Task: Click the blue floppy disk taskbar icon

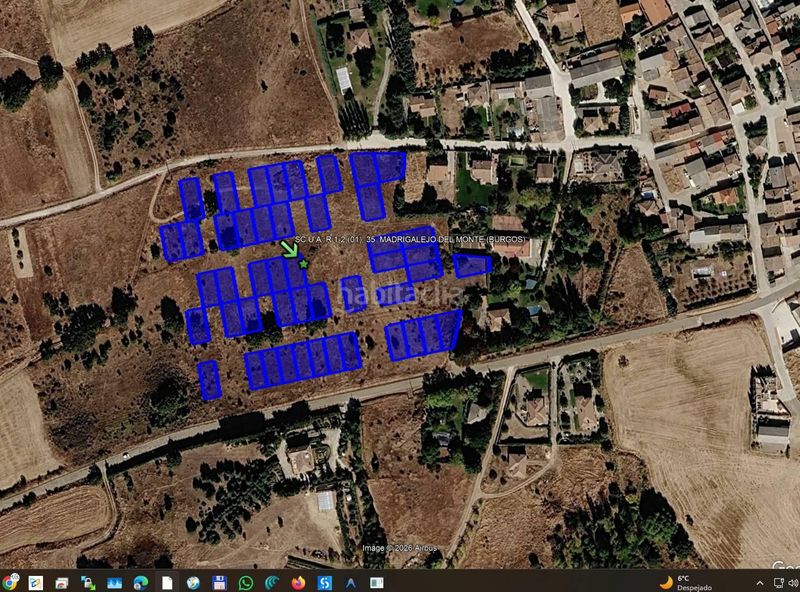Action: click(x=219, y=583)
